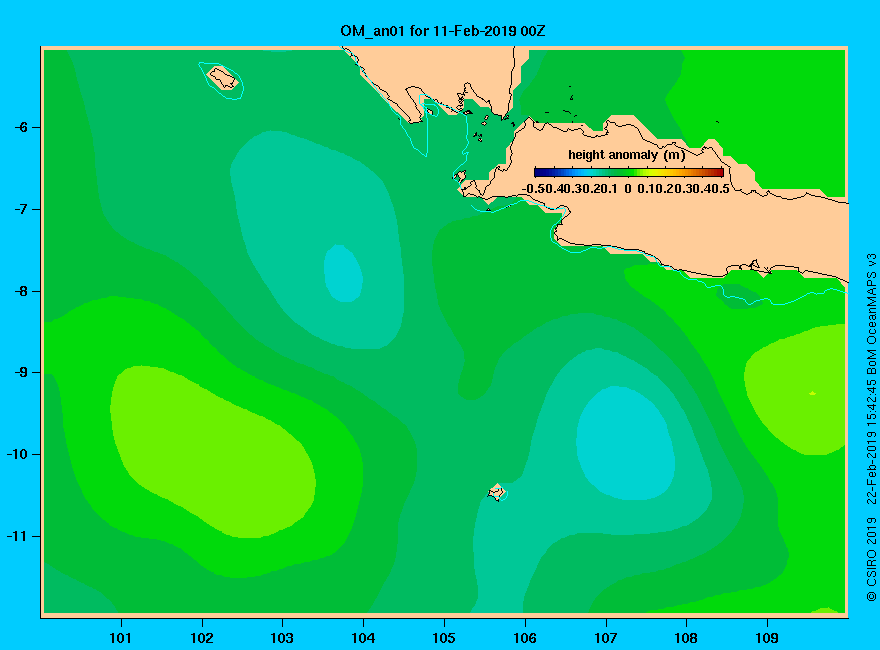Click the longitude label "103"
Image resolution: width=880 pixels, height=650 pixels.
click(282, 638)
